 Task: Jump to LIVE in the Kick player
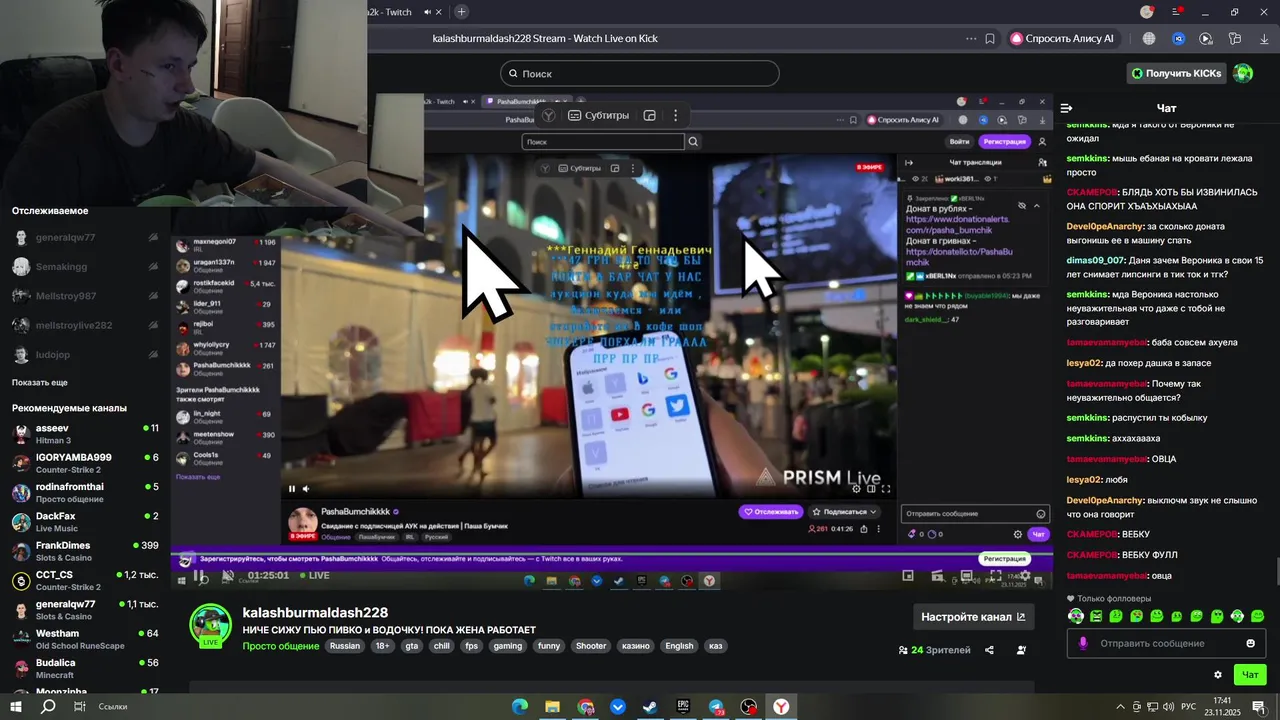pyautogui.click(x=314, y=576)
